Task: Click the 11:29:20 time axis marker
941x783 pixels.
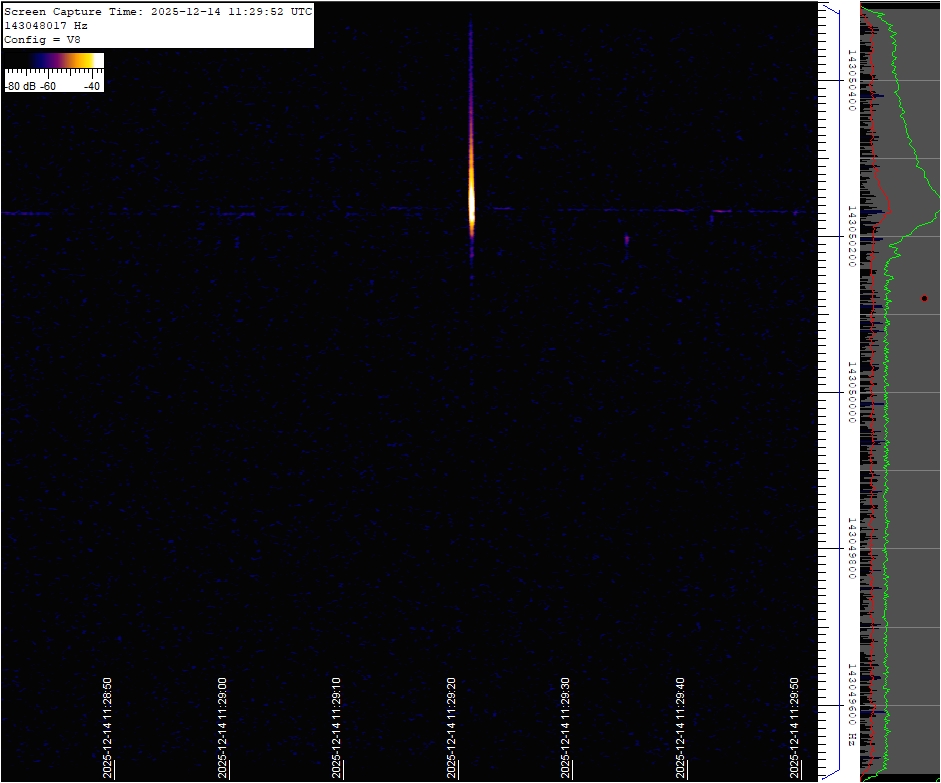Action: coord(452,728)
